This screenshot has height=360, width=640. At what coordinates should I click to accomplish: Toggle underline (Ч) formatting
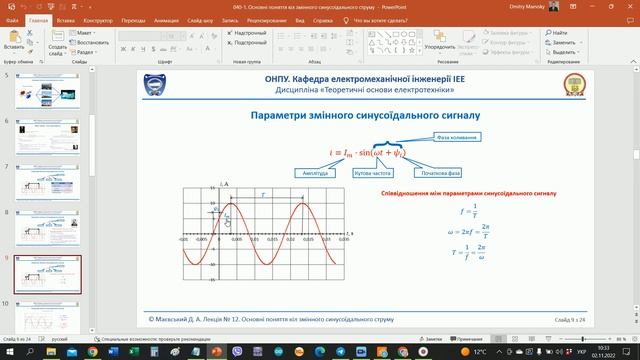pyautogui.click(x=143, y=49)
